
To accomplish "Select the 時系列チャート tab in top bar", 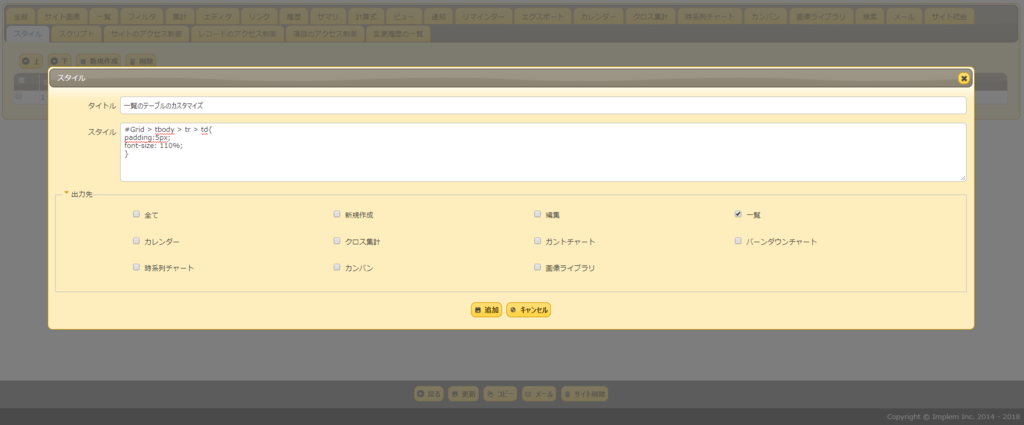I will click(x=711, y=16).
